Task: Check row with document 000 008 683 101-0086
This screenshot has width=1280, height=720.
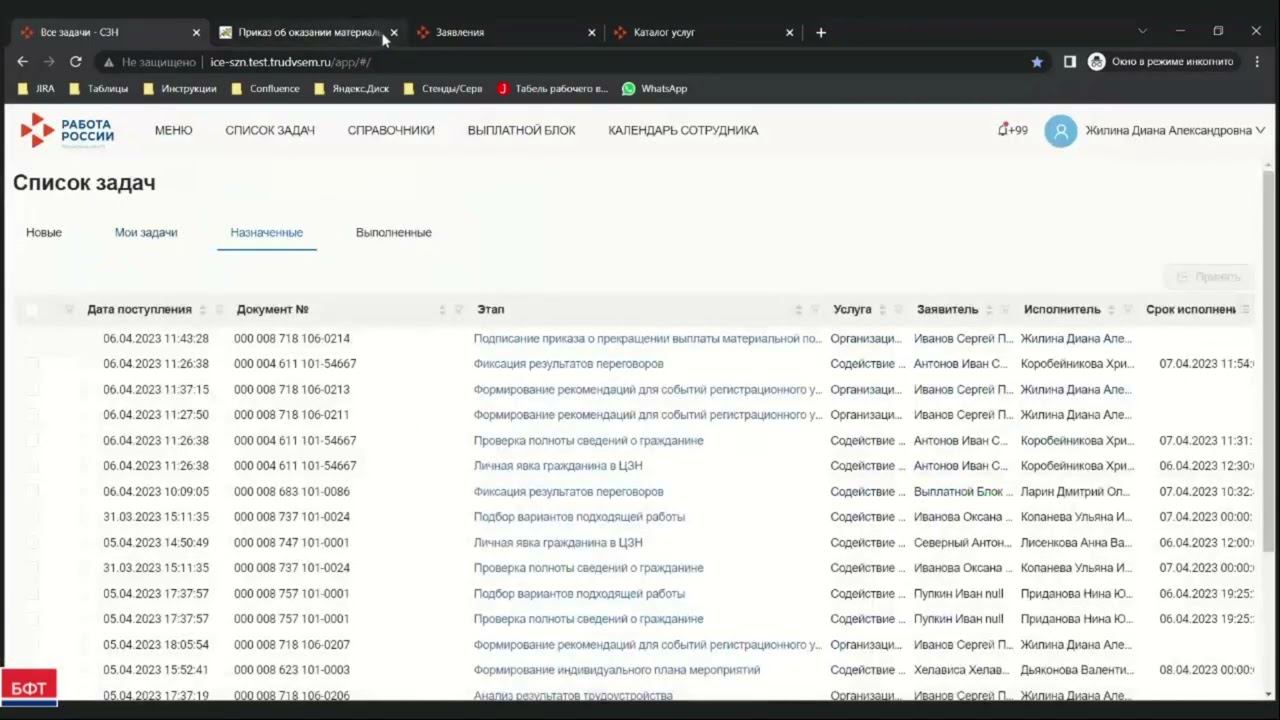Action: [x=32, y=492]
